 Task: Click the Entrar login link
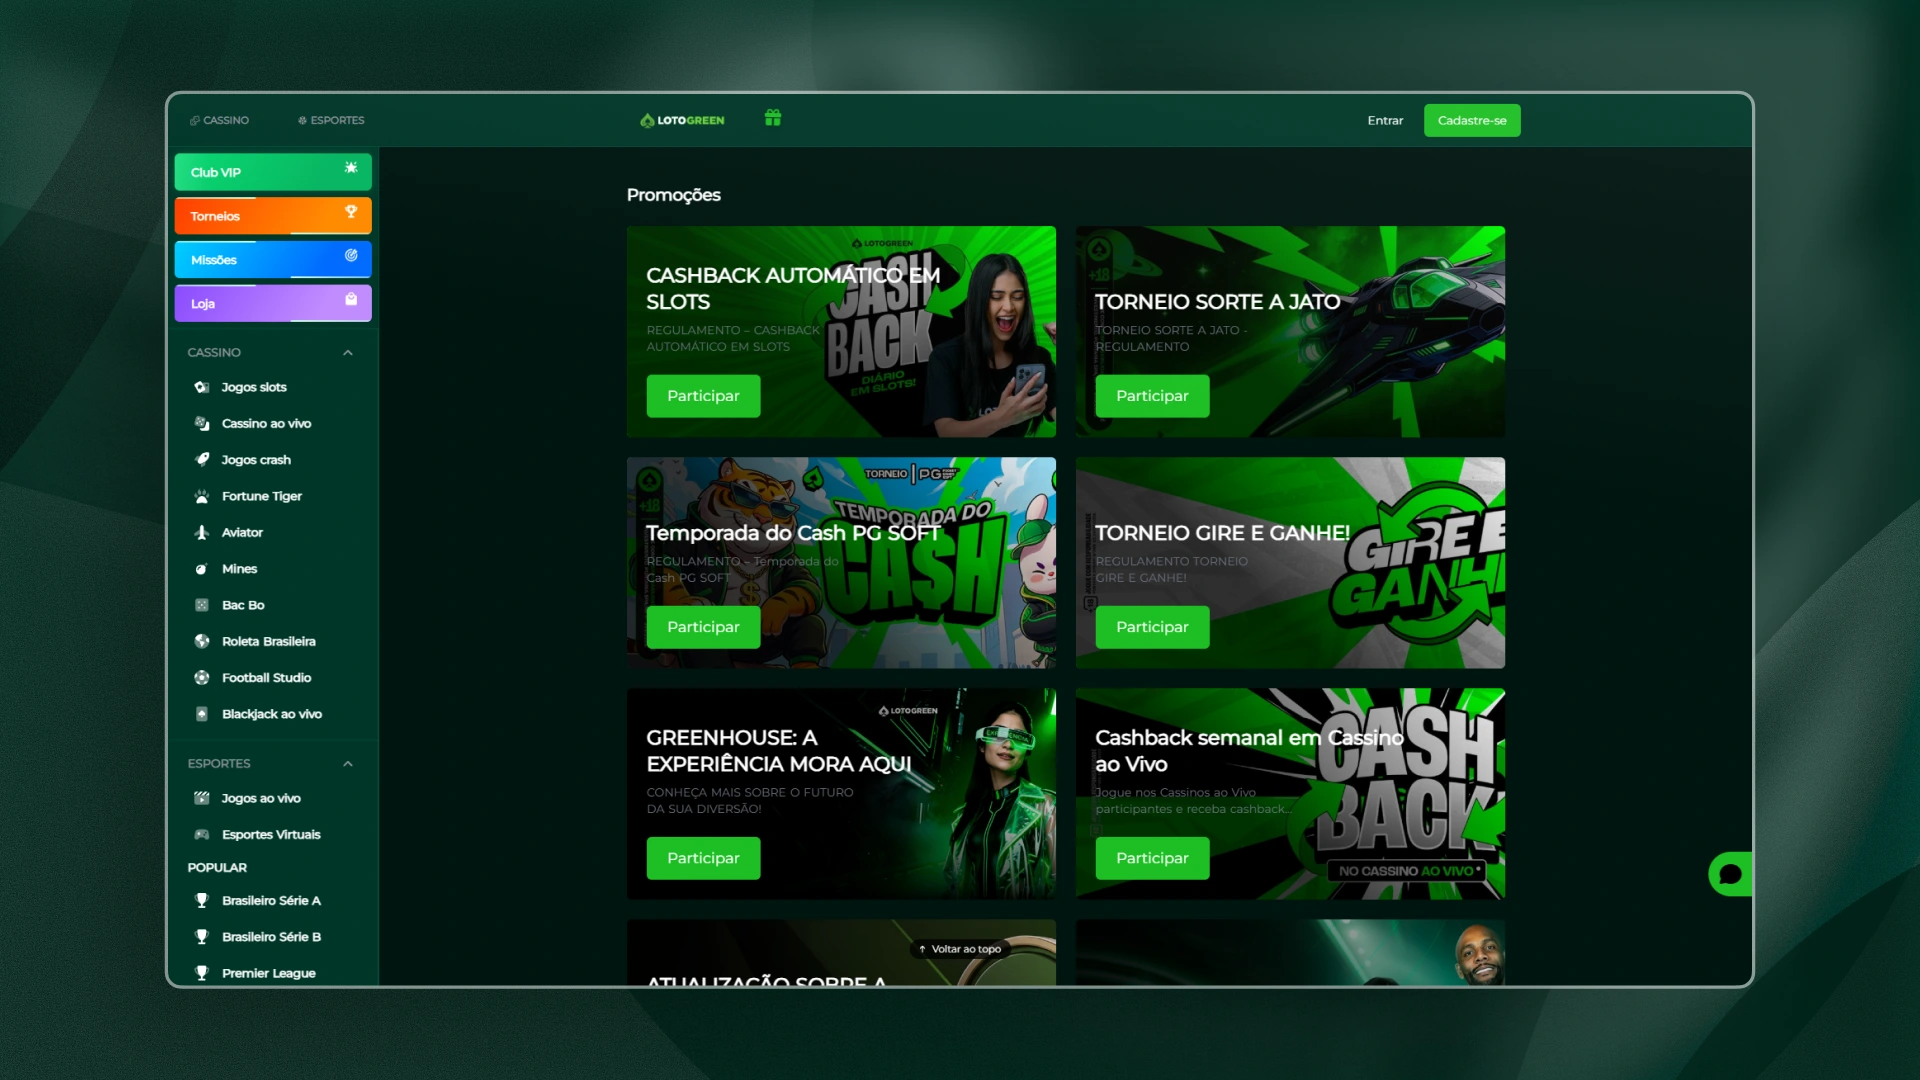(x=1385, y=120)
